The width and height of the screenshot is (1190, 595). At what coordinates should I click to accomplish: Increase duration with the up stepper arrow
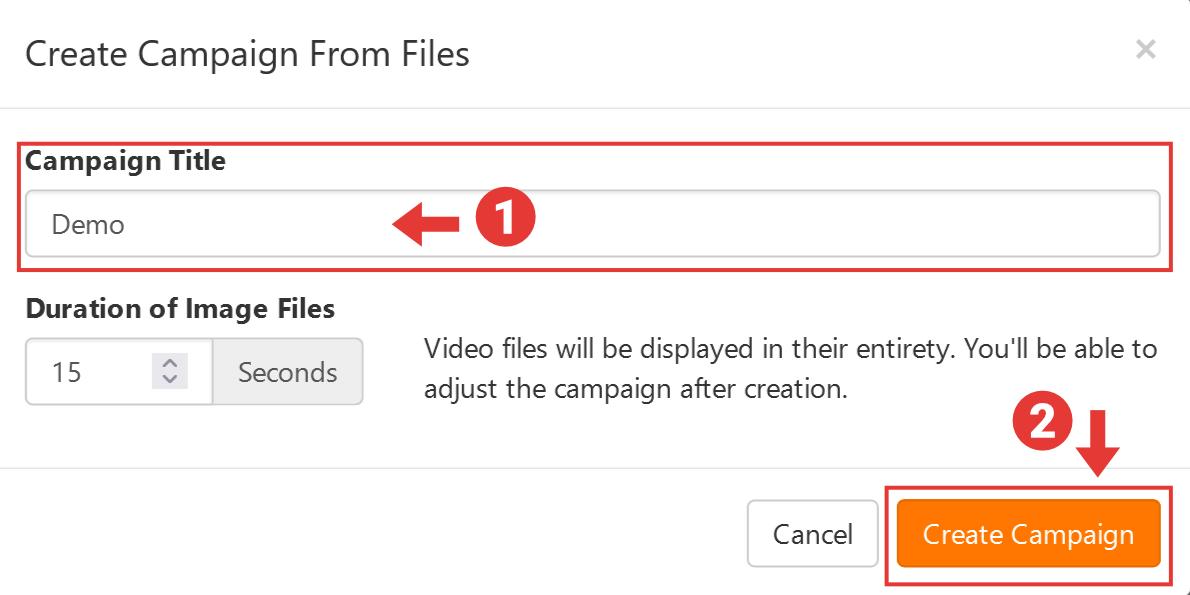point(169,363)
